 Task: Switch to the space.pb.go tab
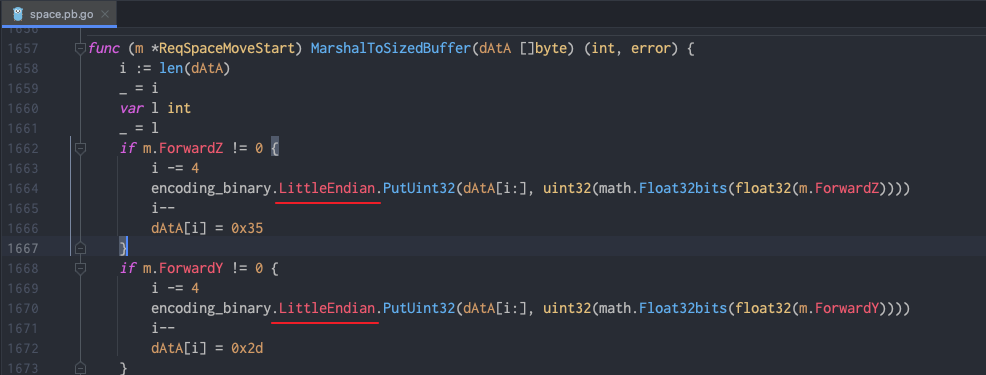tap(60, 14)
